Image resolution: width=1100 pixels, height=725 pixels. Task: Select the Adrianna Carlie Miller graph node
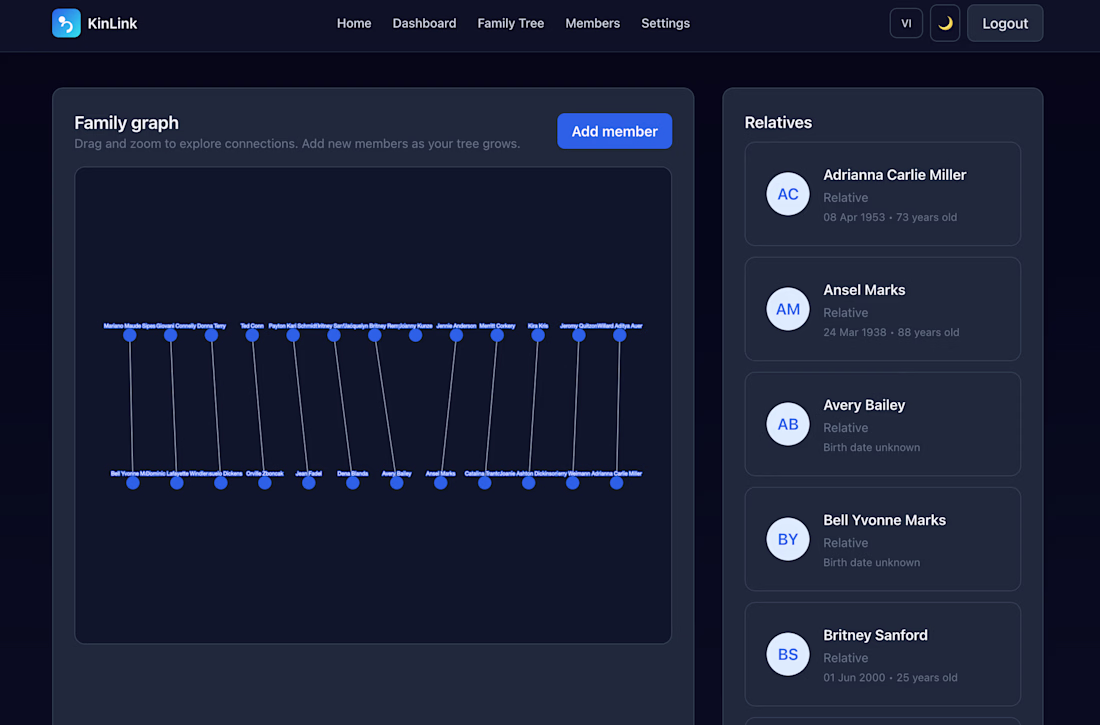(617, 483)
